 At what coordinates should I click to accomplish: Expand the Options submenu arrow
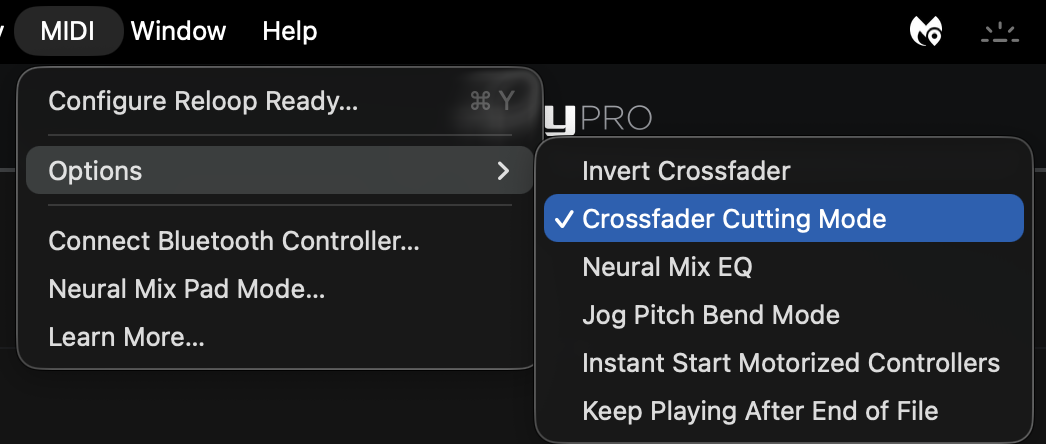pos(503,171)
